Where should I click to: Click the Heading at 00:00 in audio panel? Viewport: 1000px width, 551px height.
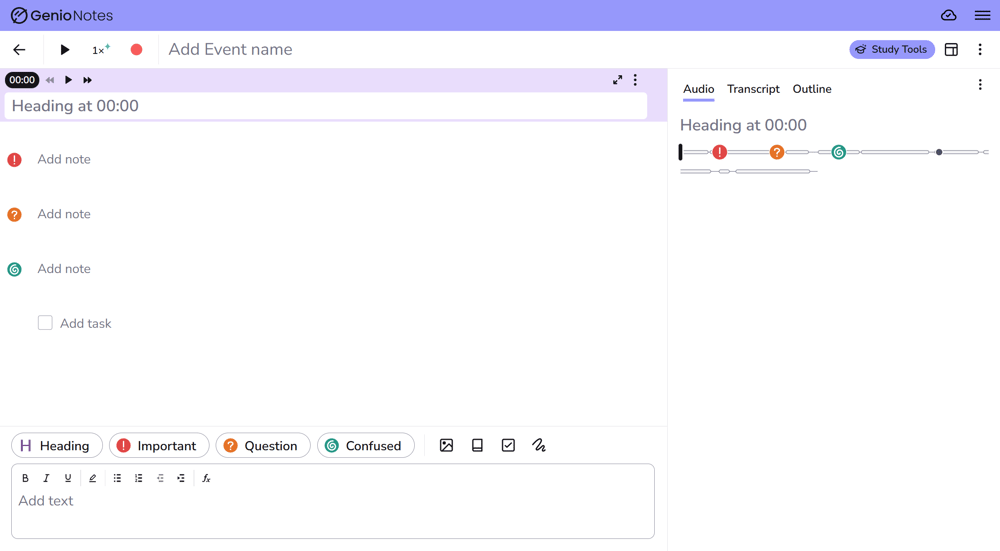click(x=743, y=125)
